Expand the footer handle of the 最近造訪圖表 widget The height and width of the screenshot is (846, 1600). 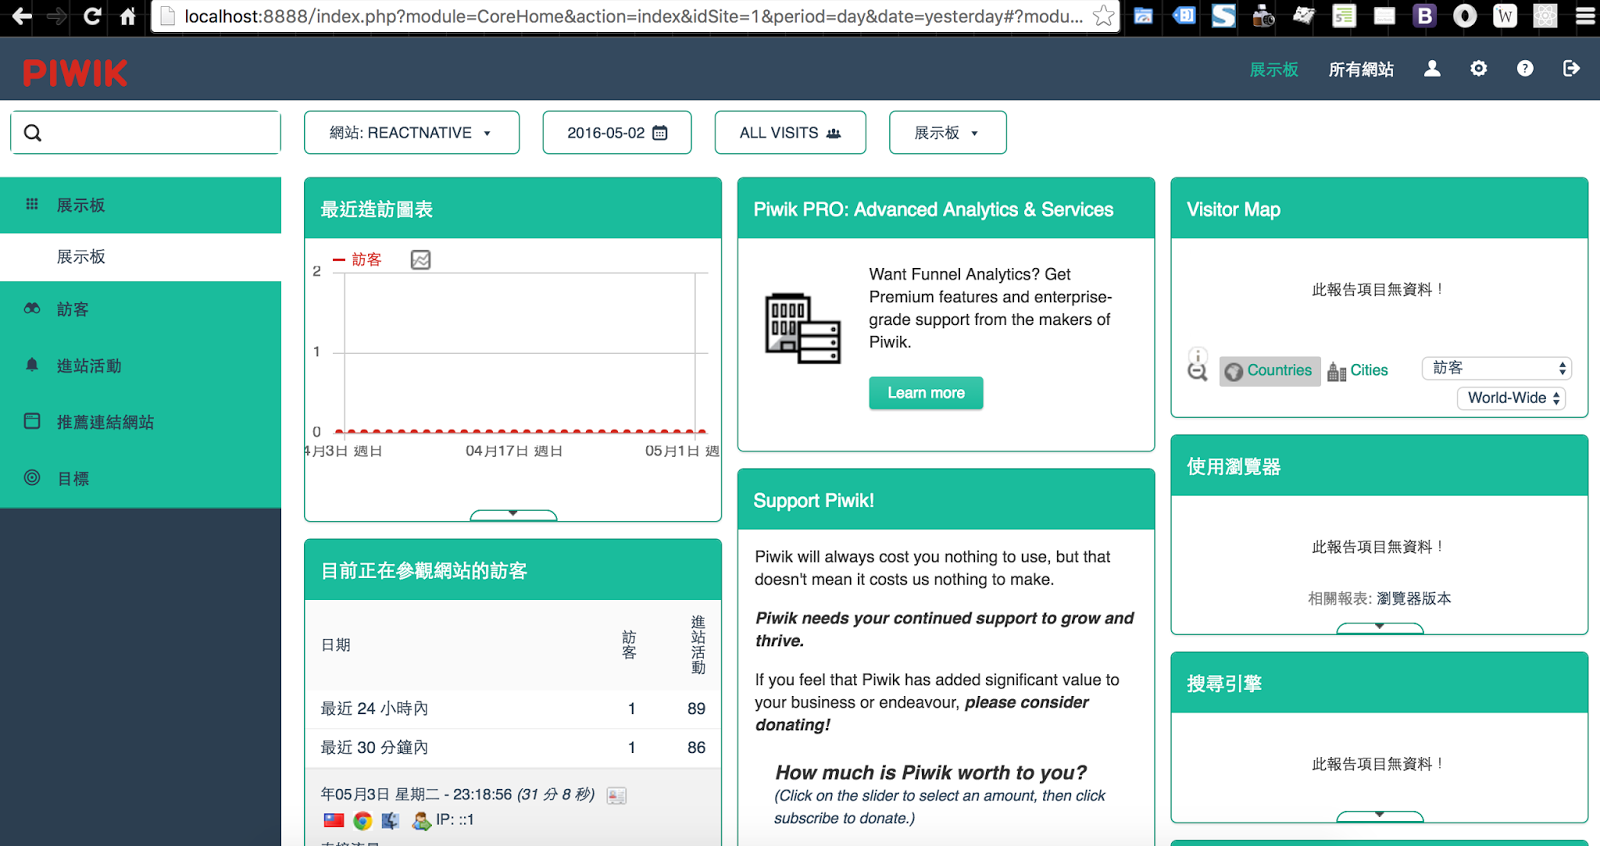point(513,515)
